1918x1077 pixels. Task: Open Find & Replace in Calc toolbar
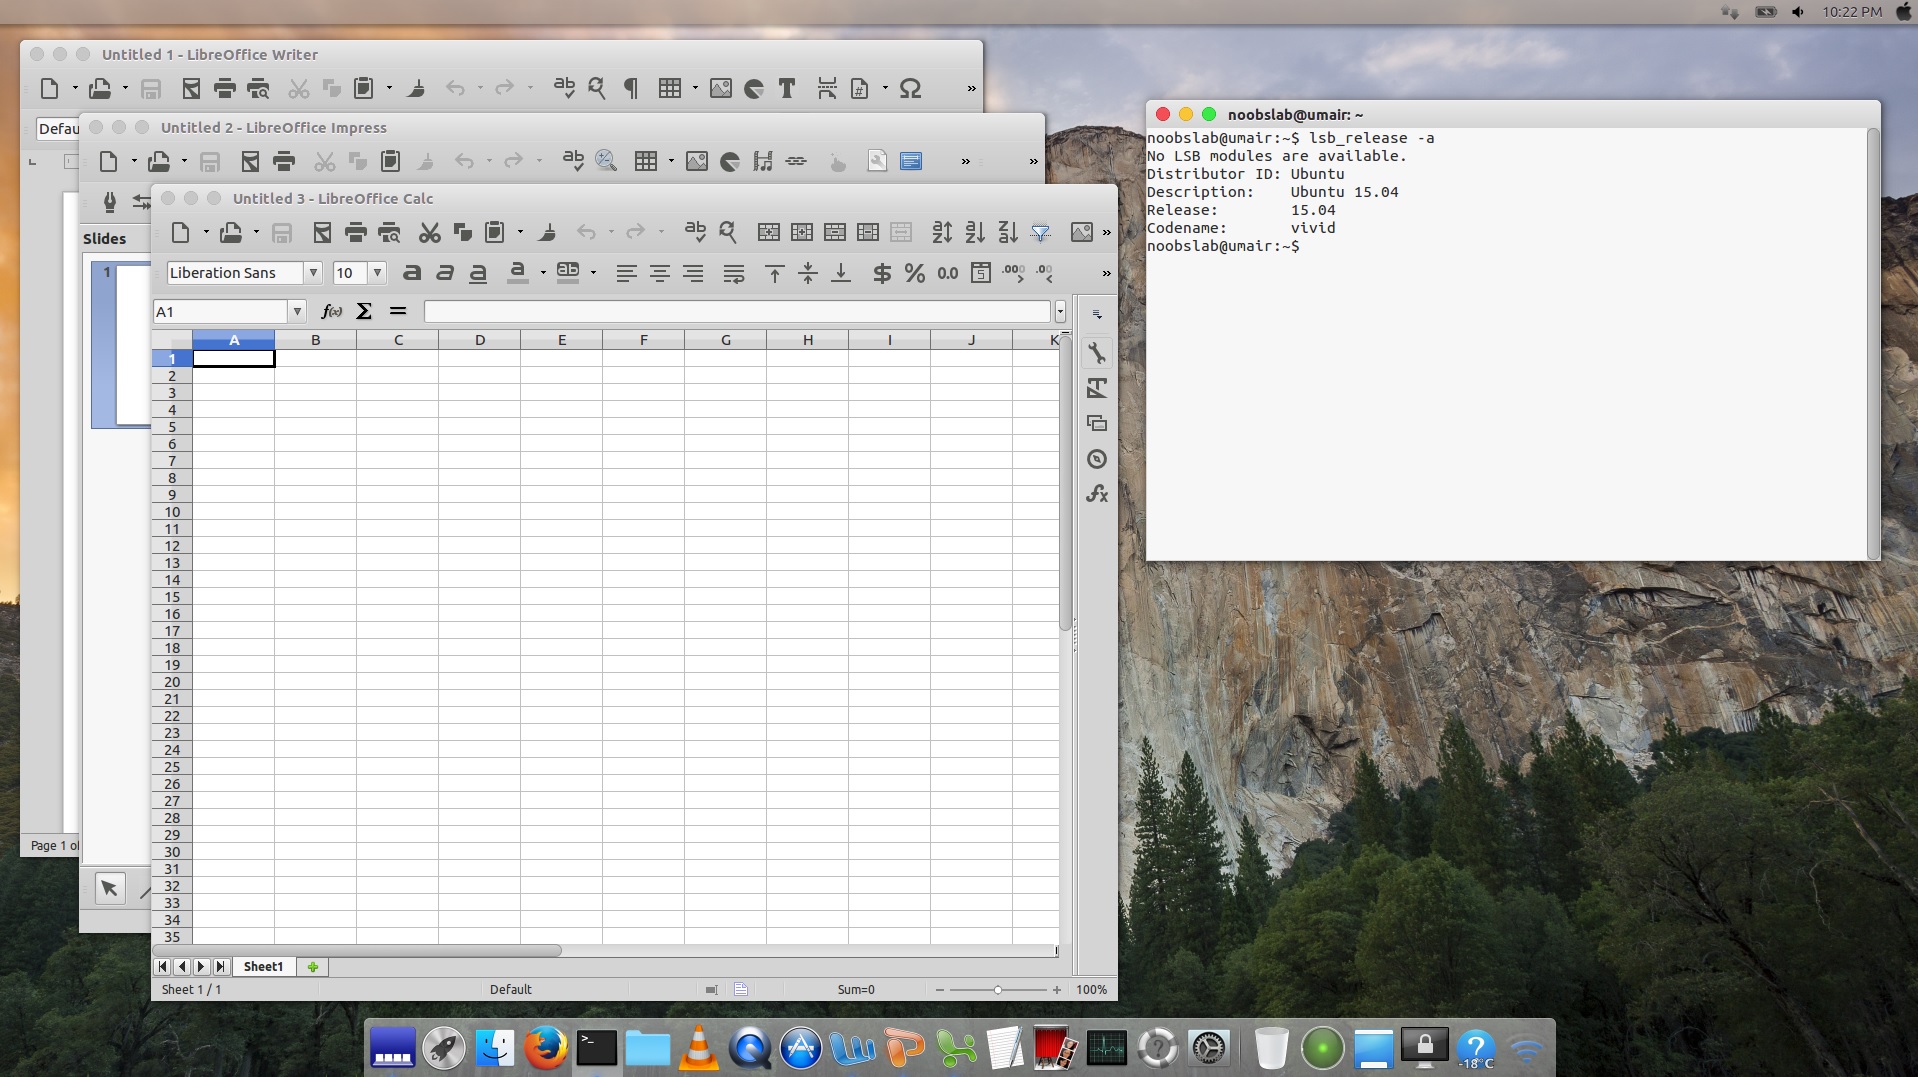(x=728, y=233)
